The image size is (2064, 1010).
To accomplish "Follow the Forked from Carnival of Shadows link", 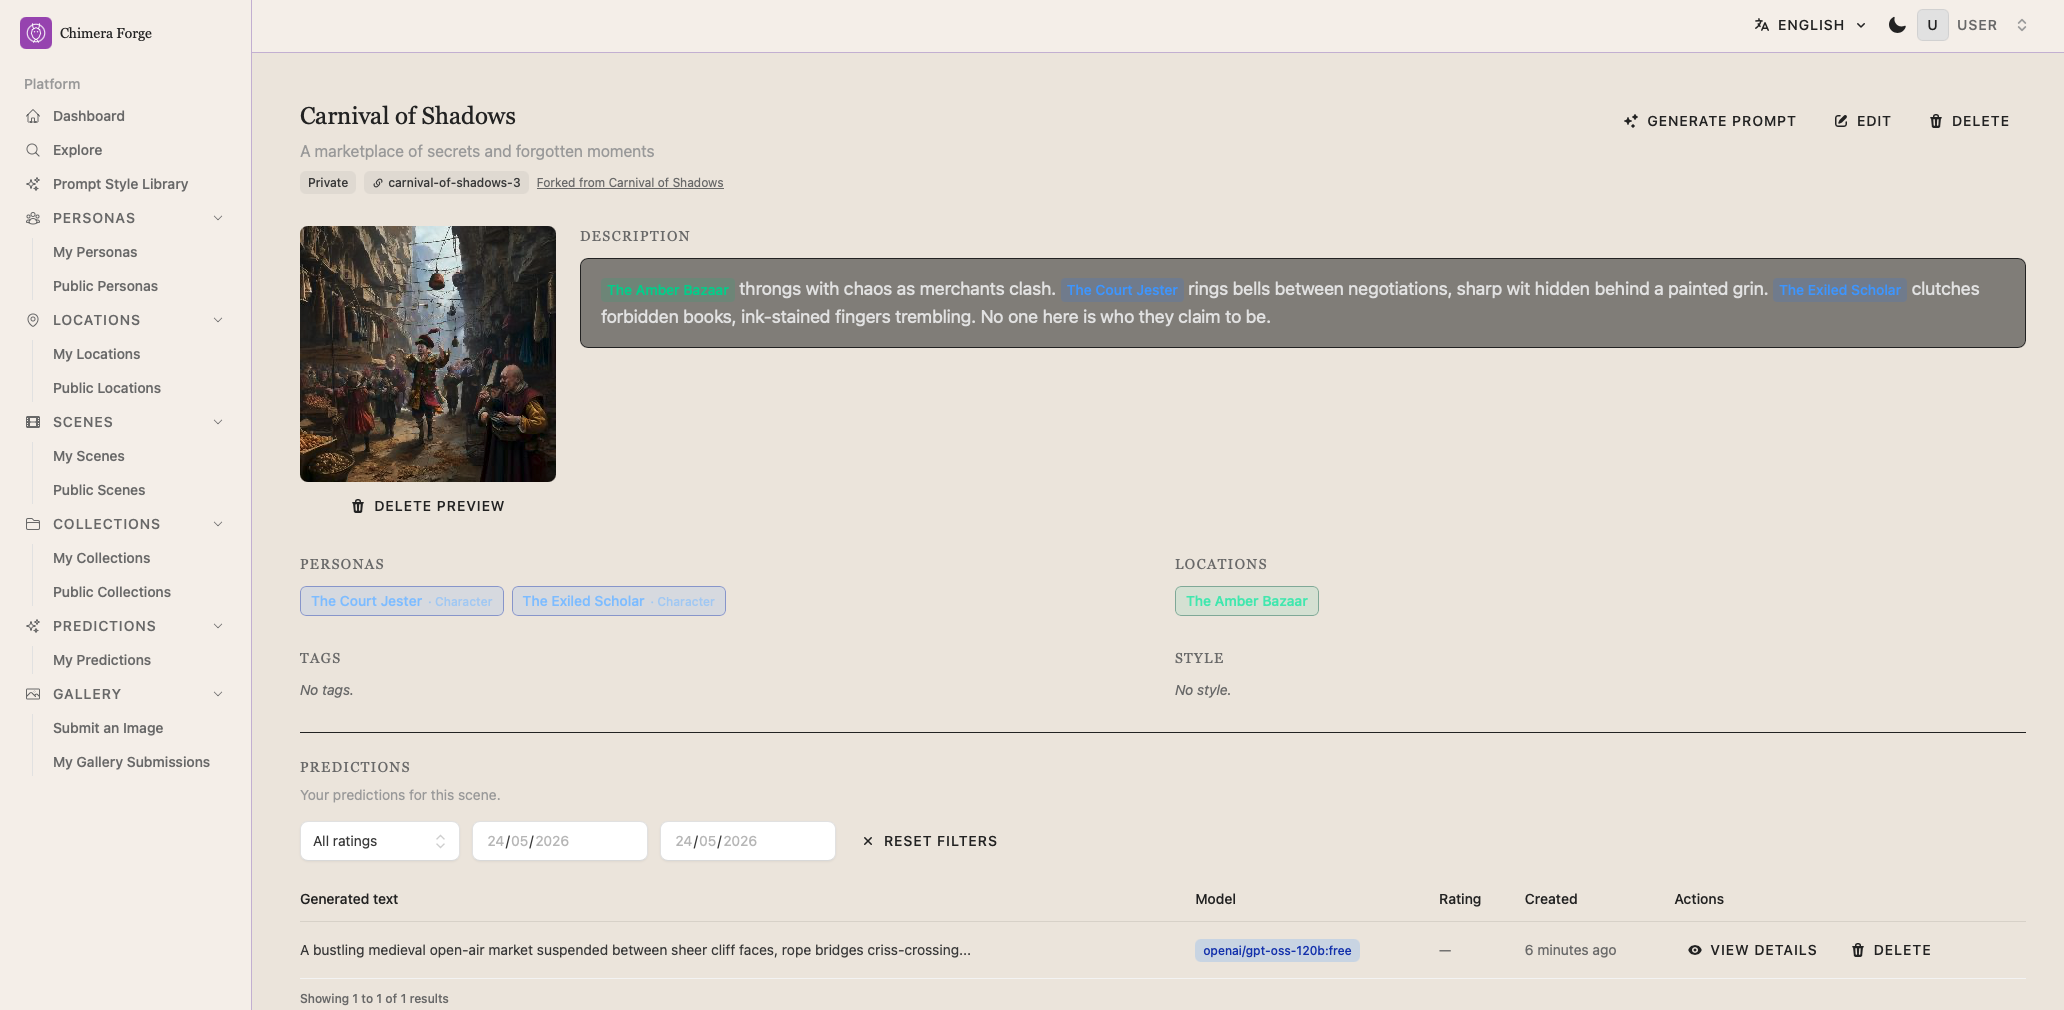I will coord(630,183).
